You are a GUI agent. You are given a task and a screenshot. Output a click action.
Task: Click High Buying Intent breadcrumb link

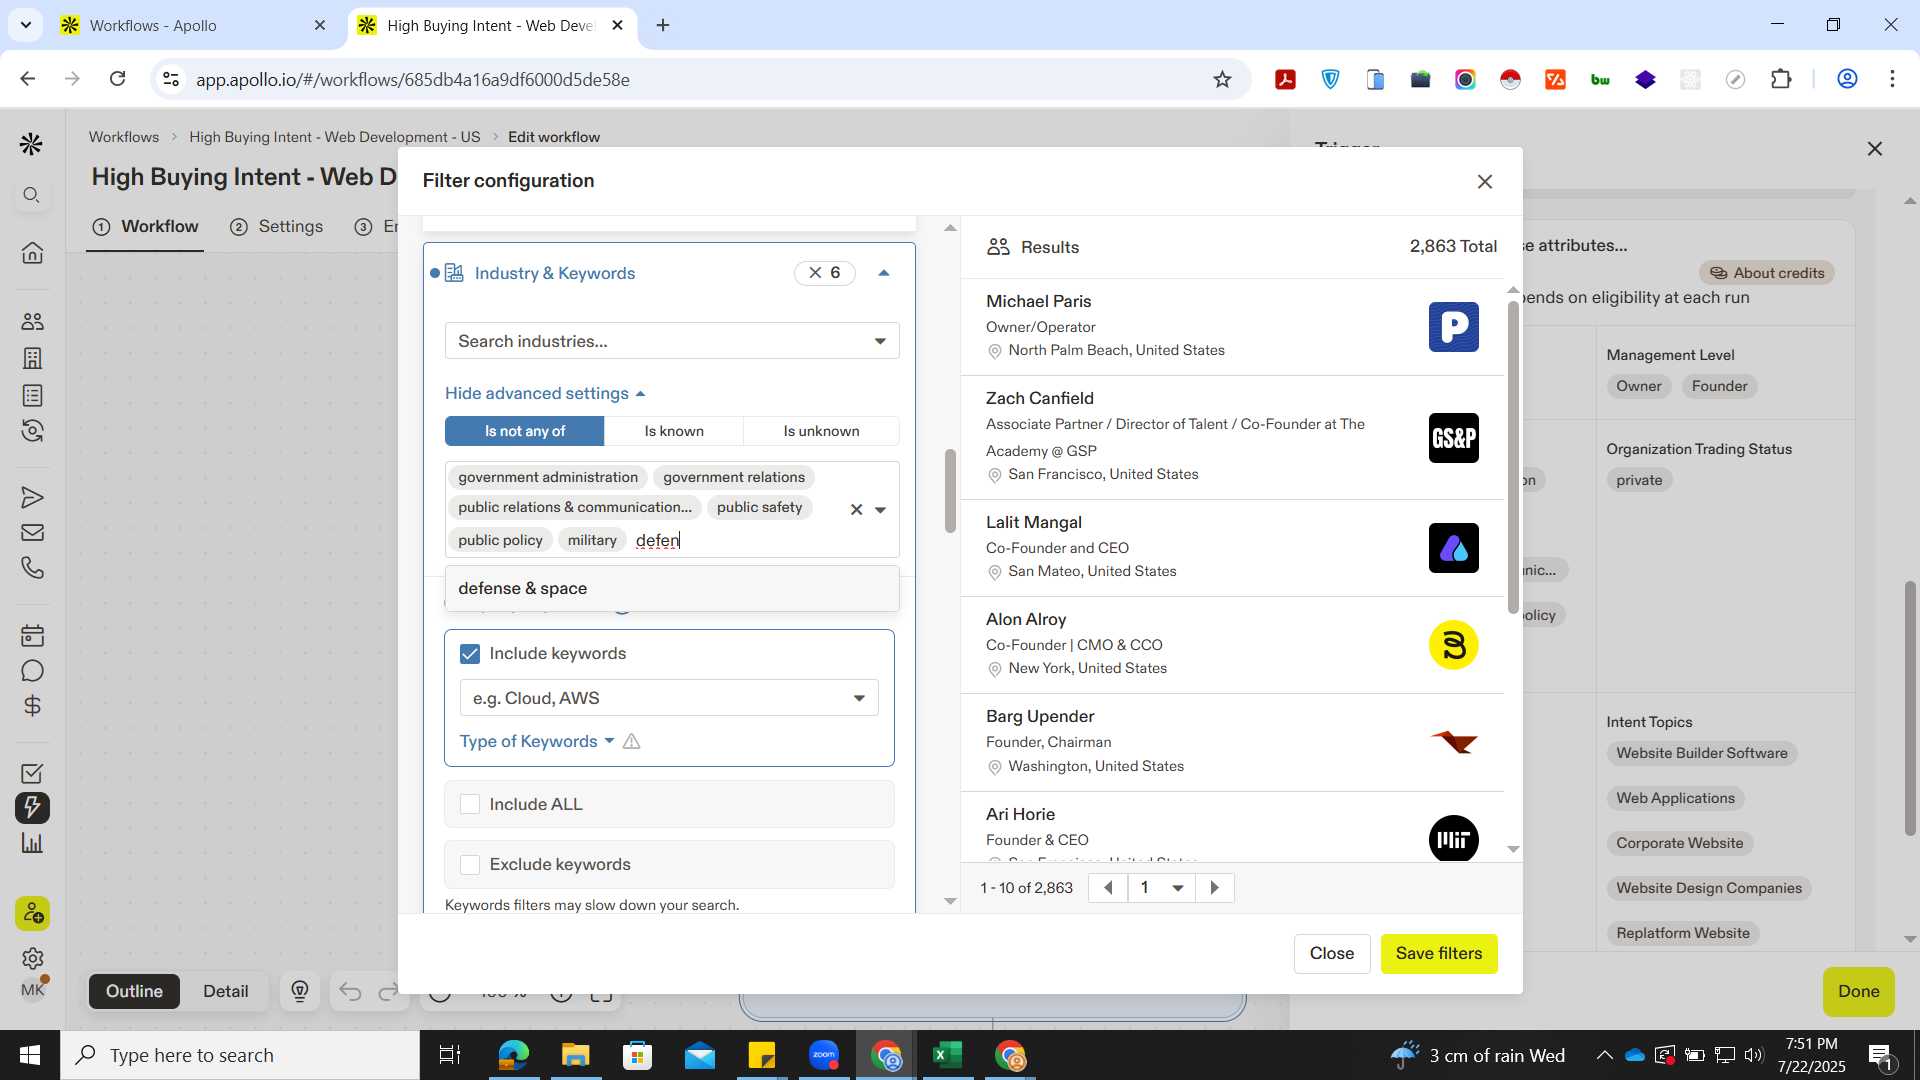tap(334, 137)
